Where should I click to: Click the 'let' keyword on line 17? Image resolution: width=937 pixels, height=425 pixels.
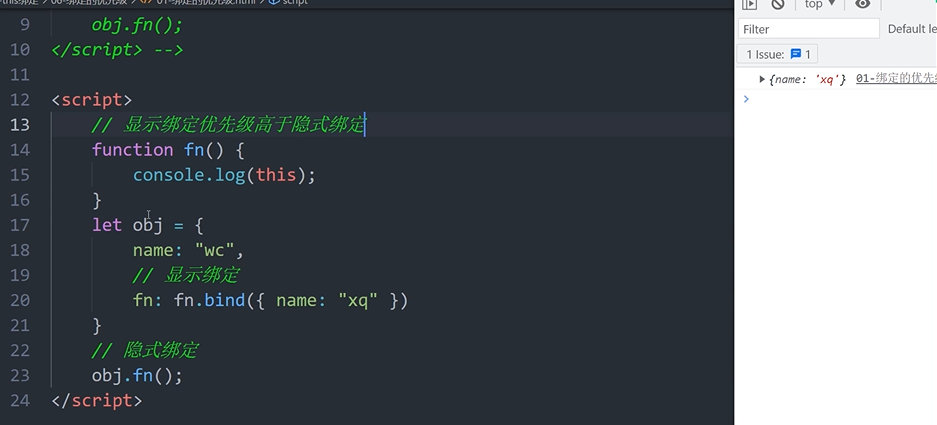coord(106,225)
